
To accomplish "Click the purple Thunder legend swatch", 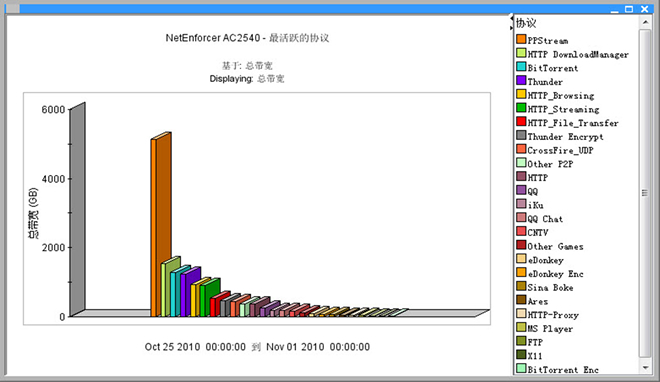I will 521,80.
